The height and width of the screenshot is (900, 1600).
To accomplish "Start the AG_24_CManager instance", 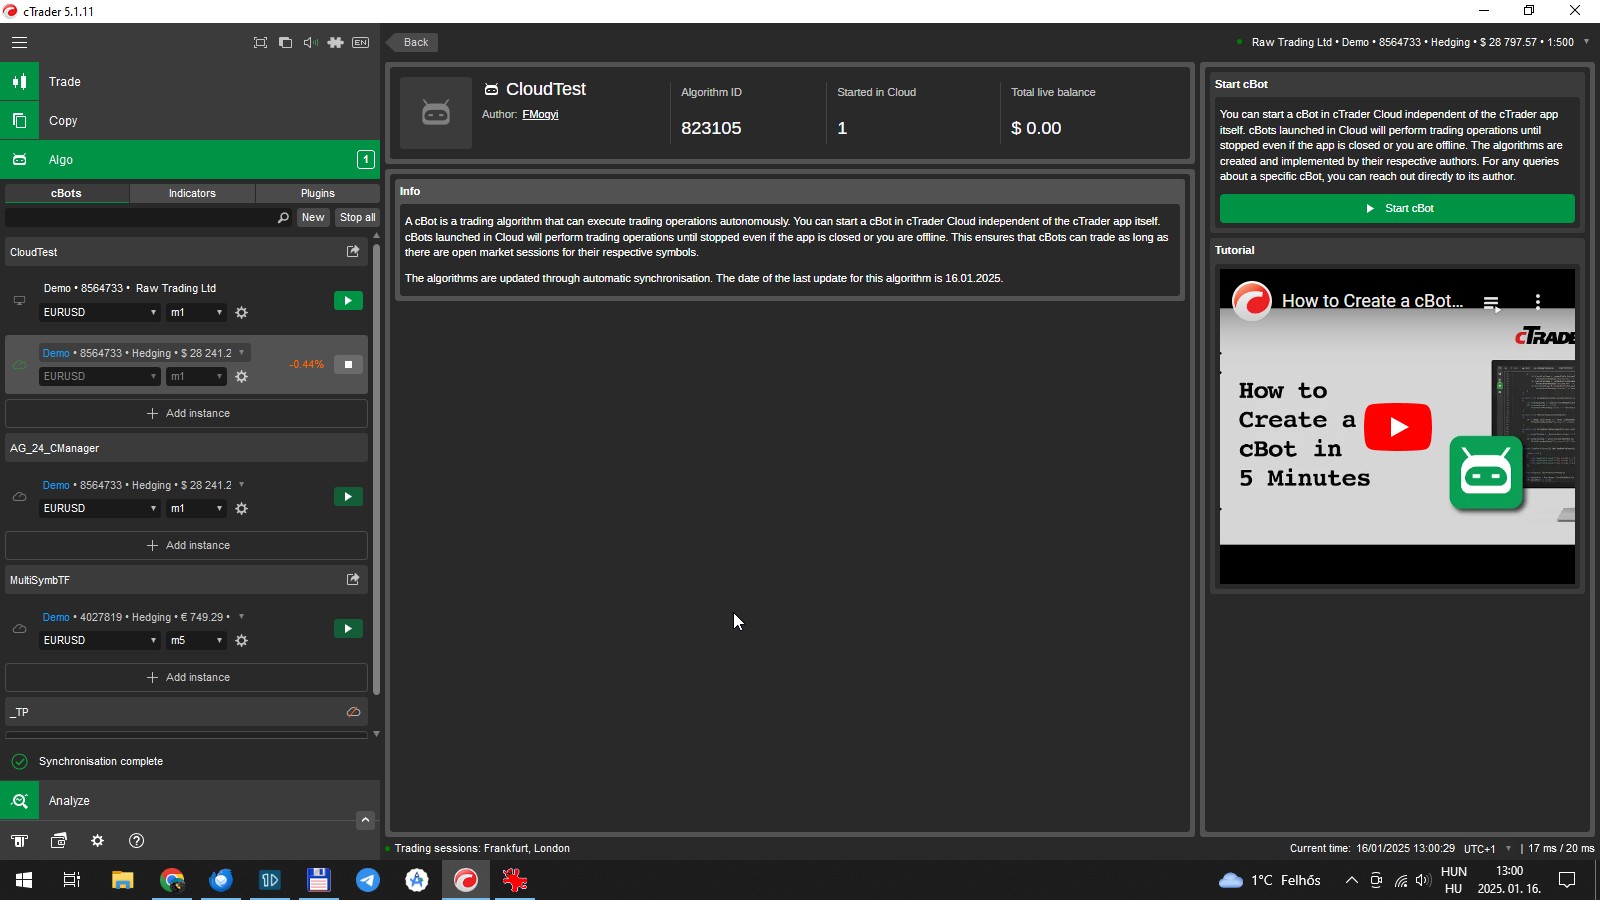I will click(x=348, y=496).
